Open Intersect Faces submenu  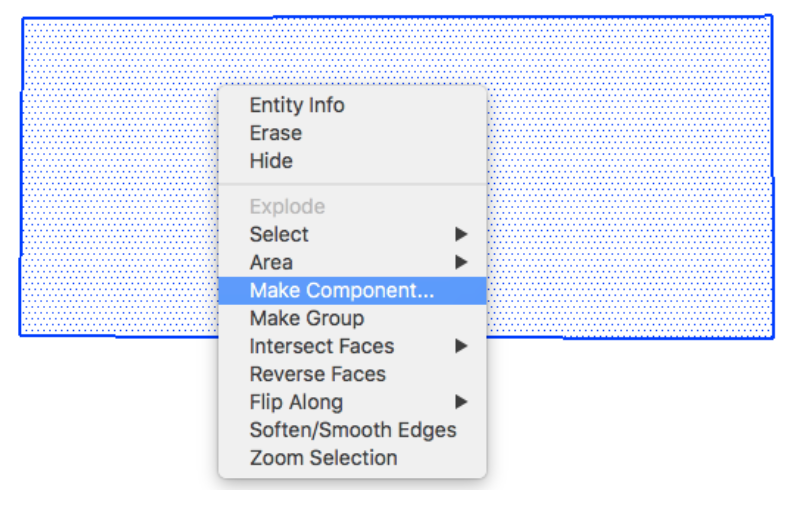click(x=352, y=346)
